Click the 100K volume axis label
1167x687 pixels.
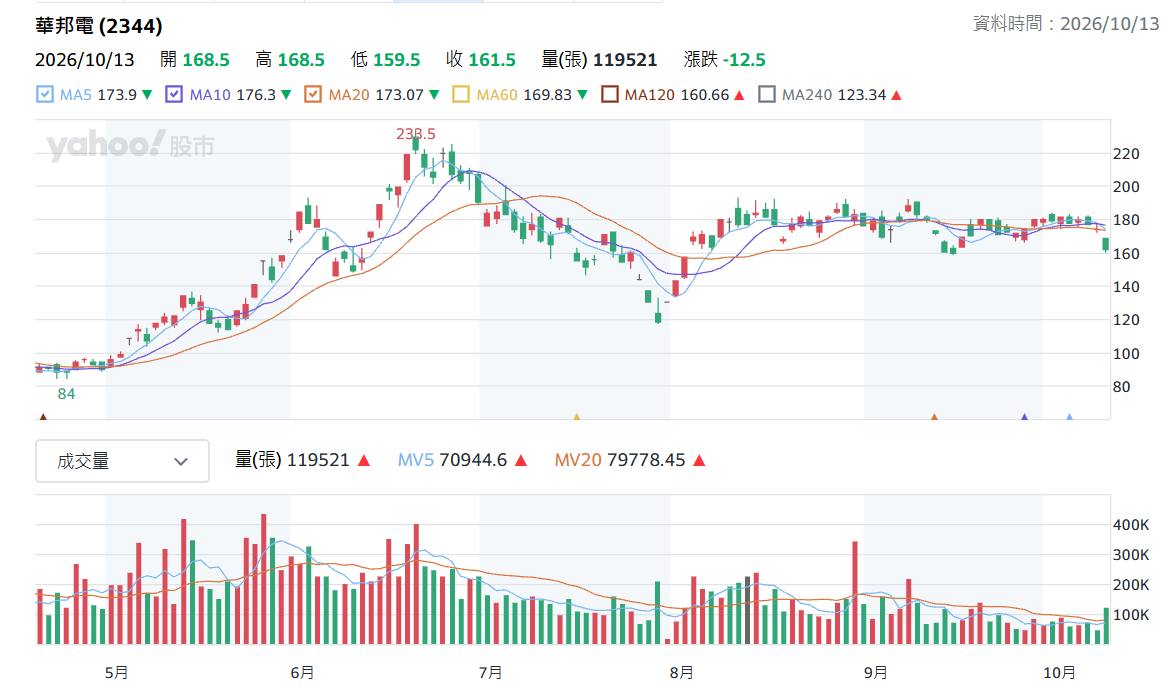point(1131,616)
